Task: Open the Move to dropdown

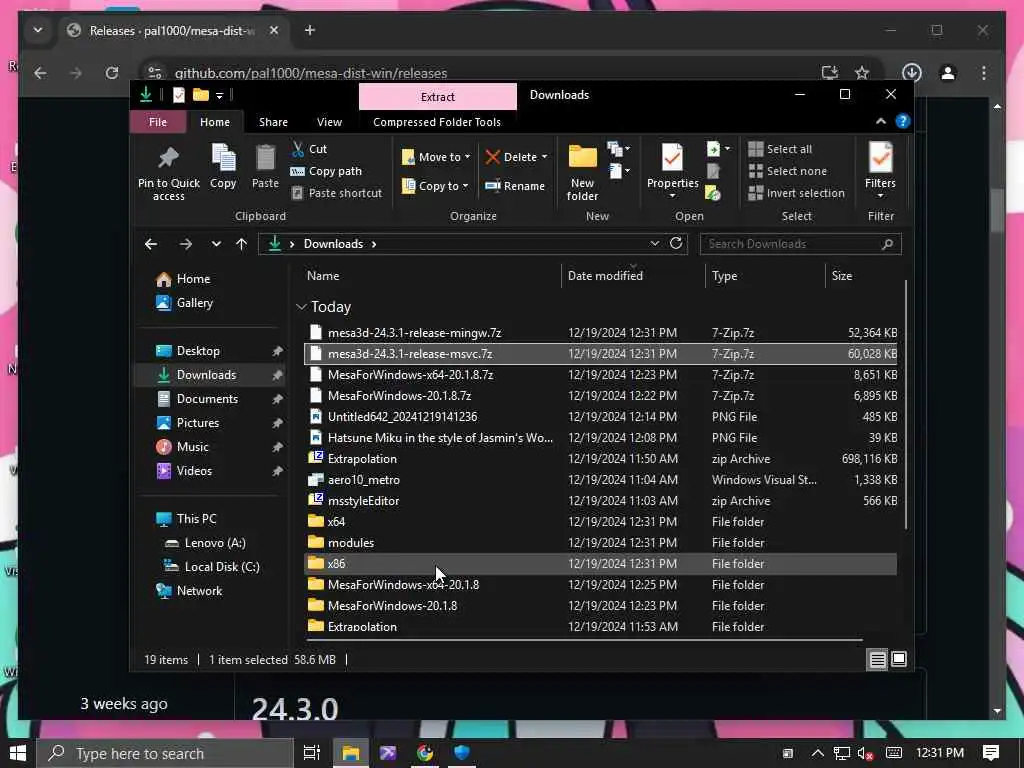Action: (x=436, y=157)
